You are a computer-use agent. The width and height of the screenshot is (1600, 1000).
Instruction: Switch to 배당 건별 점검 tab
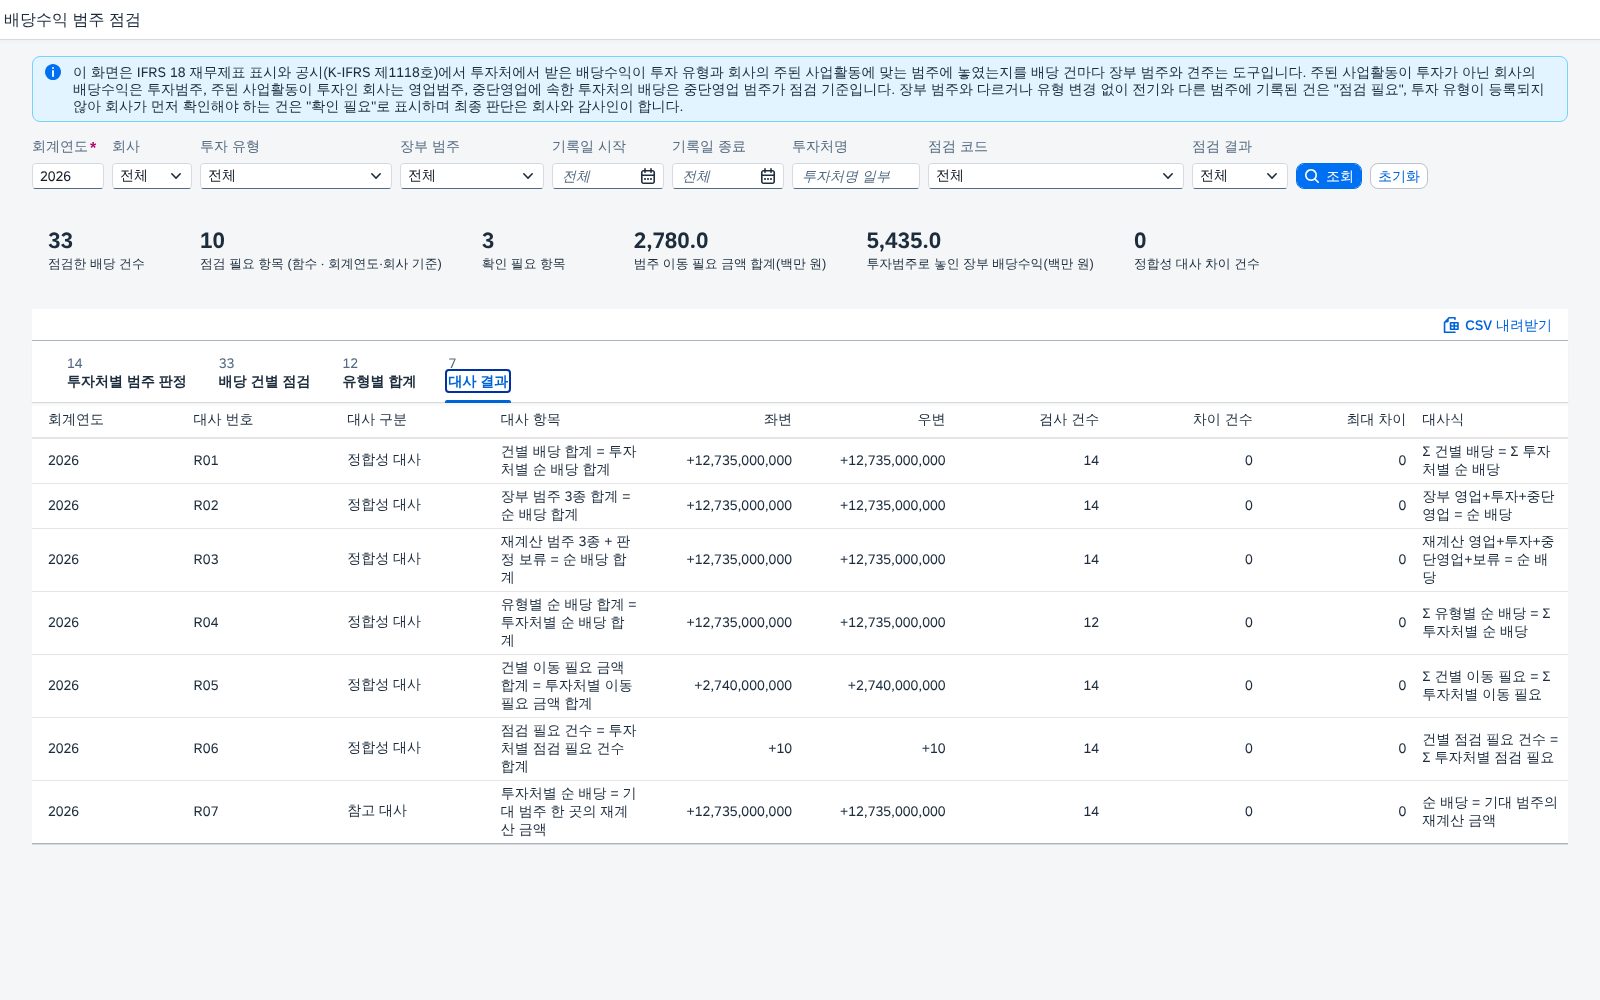(x=264, y=373)
